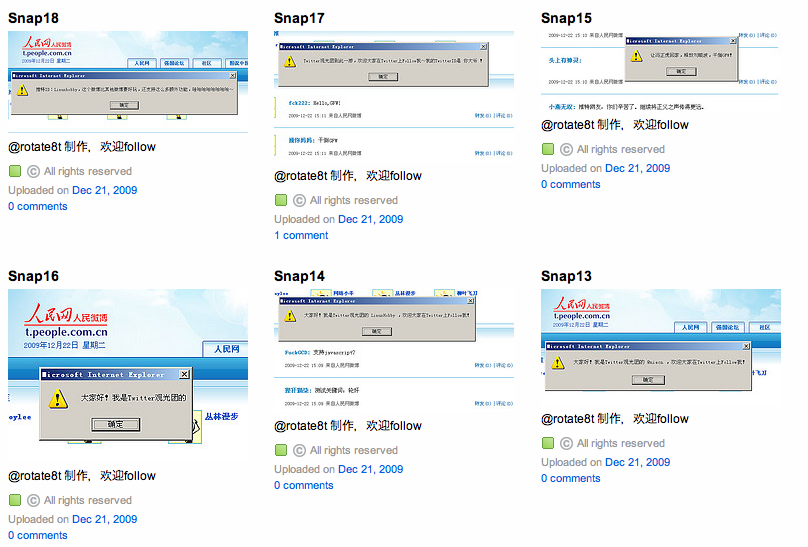This screenshot has width=808, height=547.
Task: Open "0 comments" link under Snap18
Action: [x=38, y=207]
